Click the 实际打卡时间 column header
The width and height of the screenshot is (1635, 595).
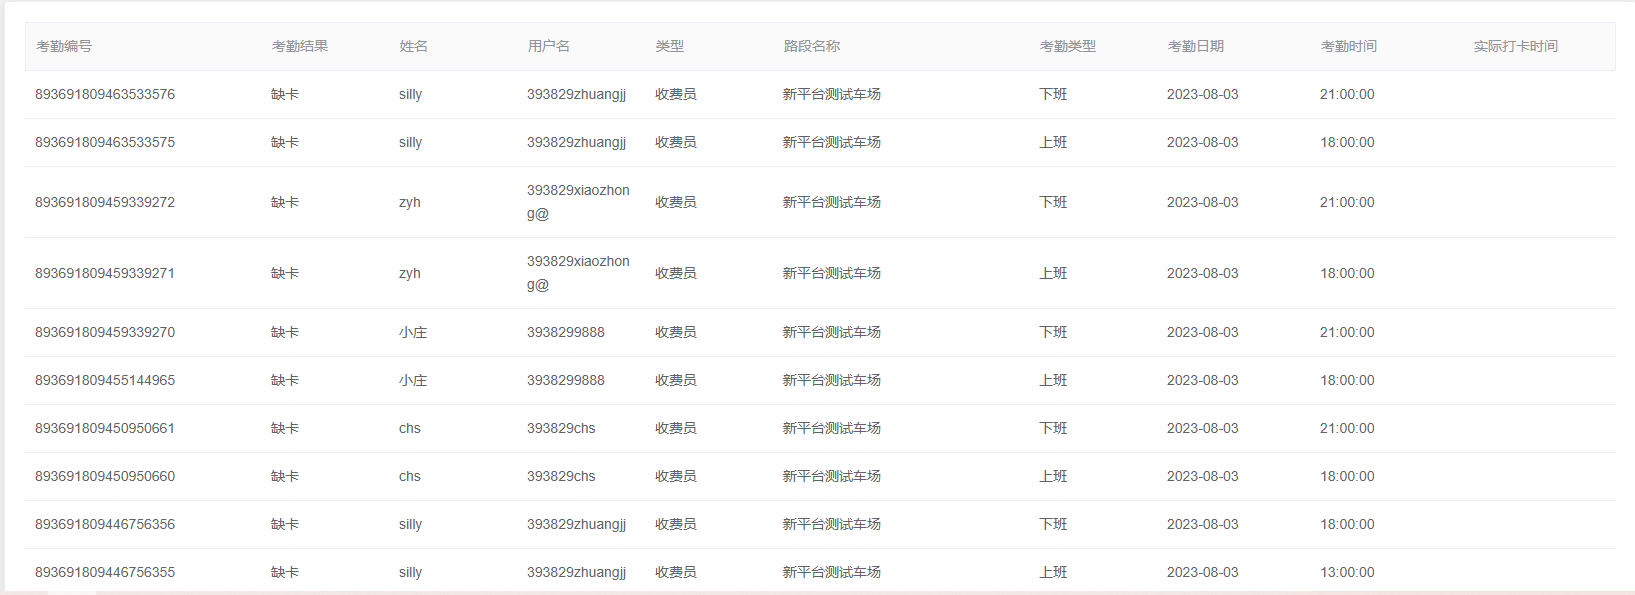pyautogui.click(x=1515, y=46)
